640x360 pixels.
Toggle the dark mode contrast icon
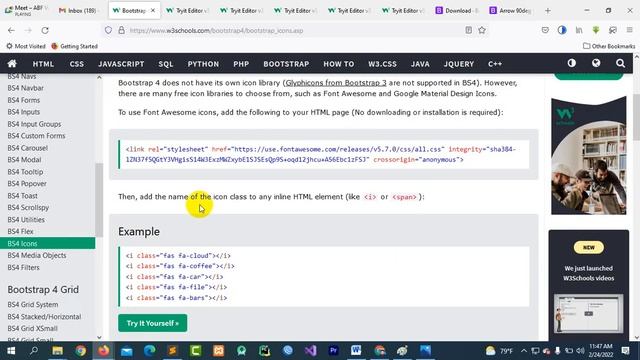[571, 63]
